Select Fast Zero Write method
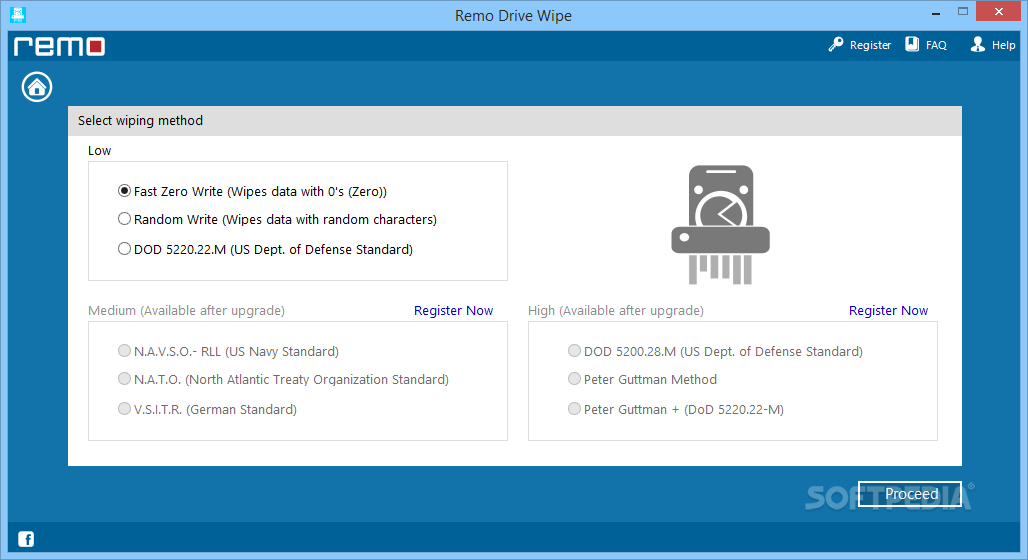 252,191
